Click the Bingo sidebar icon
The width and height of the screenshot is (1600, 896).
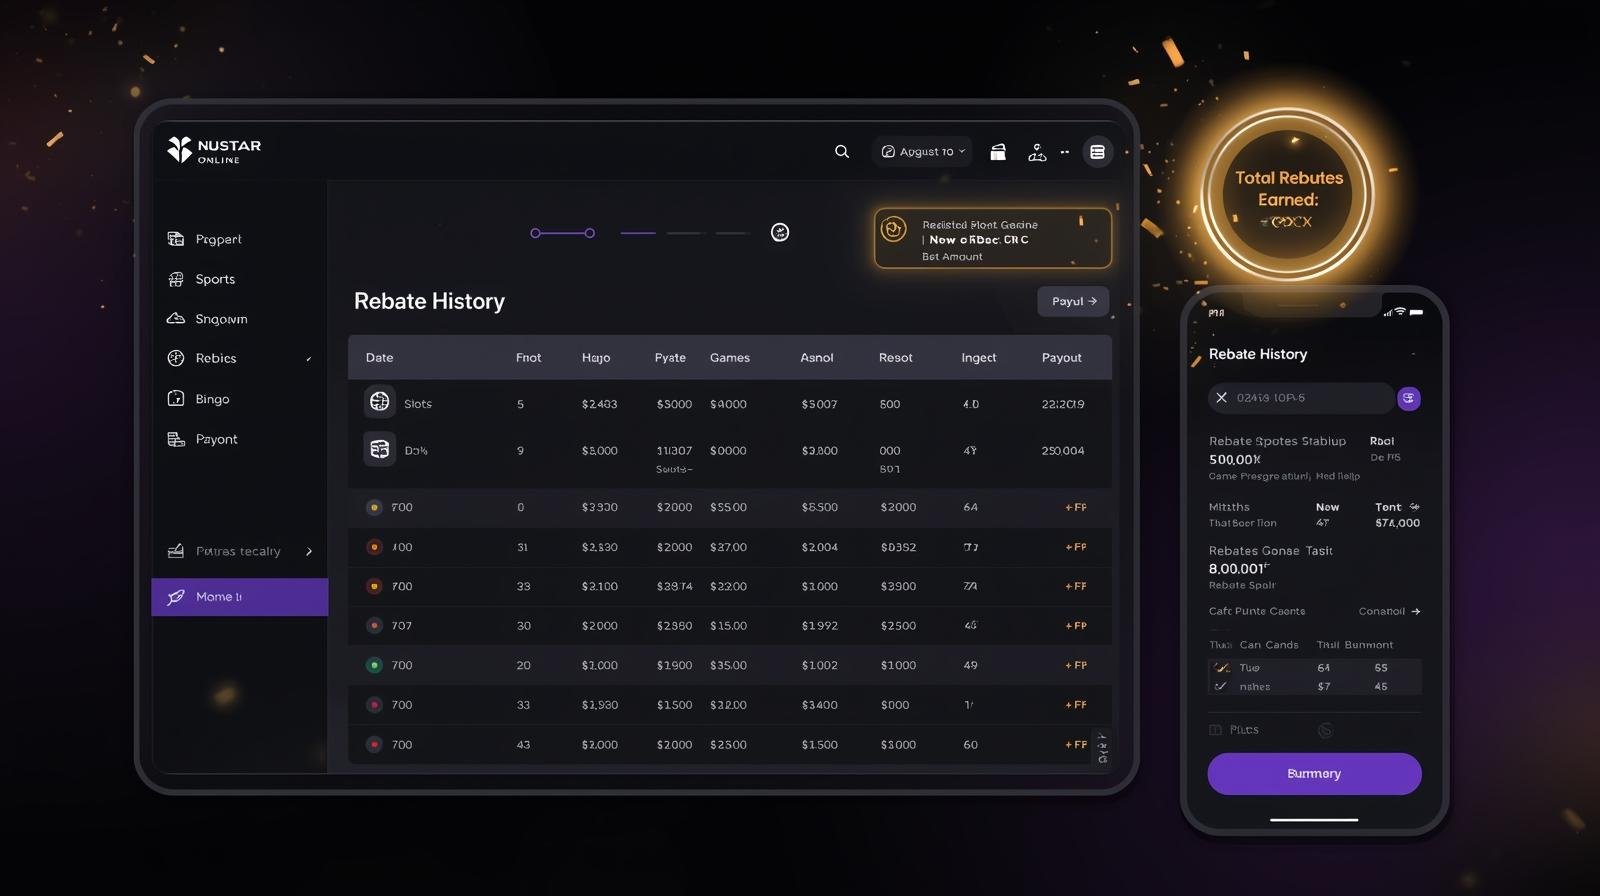(176, 398)
